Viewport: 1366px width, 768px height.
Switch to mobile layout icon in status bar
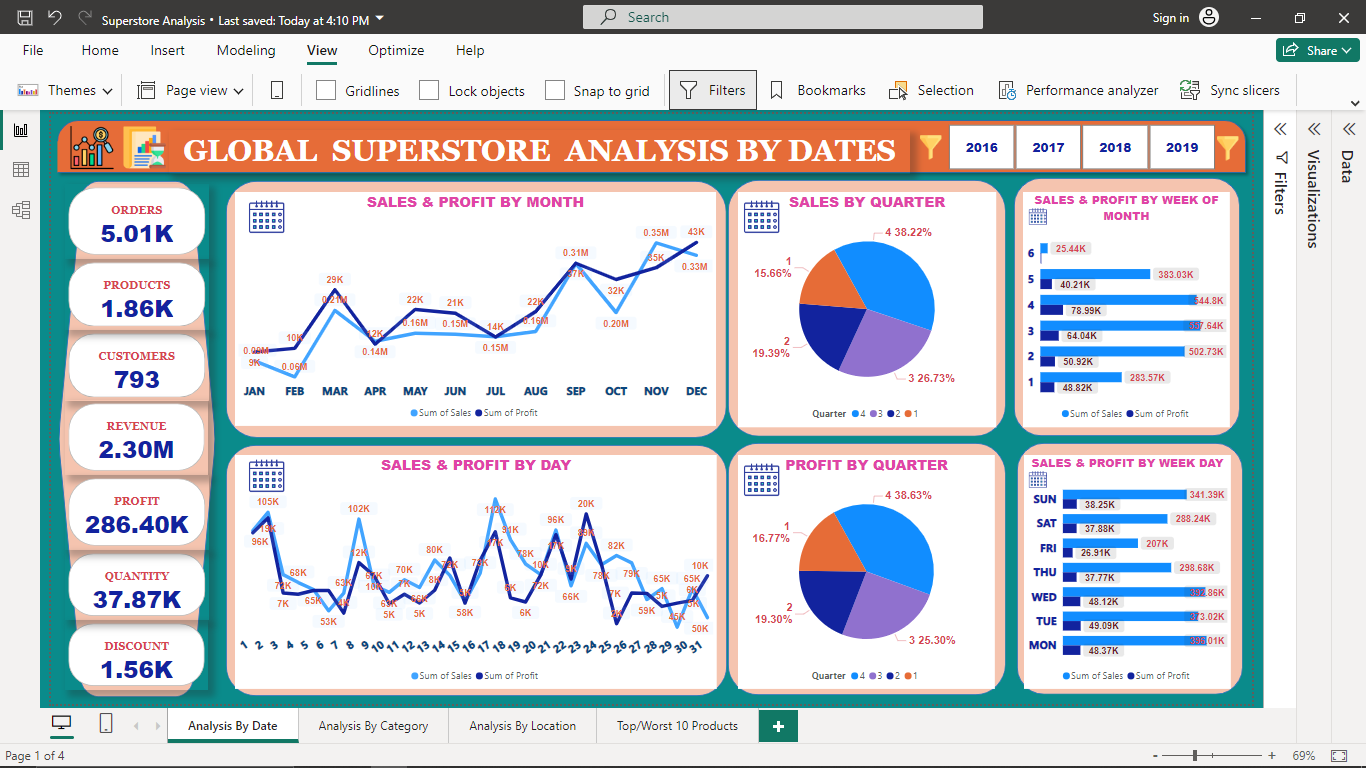point(106,724)
